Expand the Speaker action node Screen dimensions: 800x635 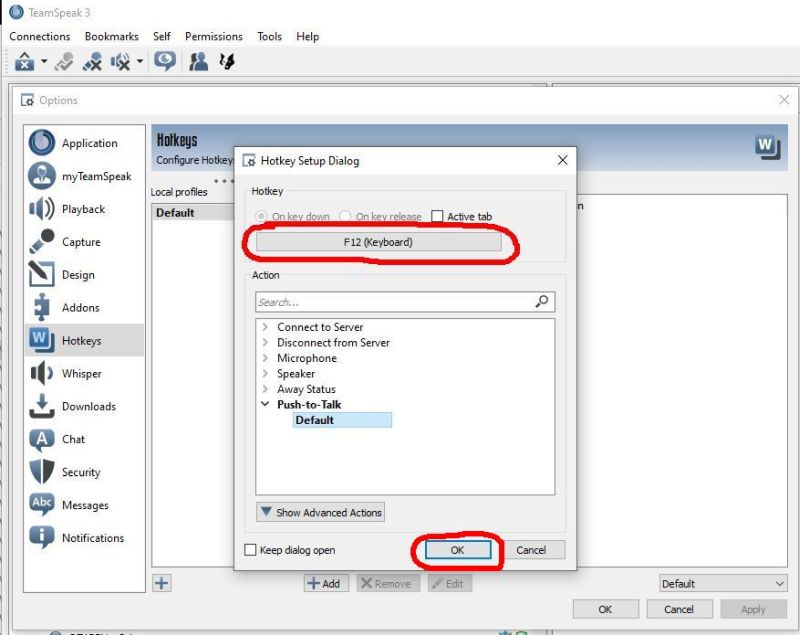265,373
